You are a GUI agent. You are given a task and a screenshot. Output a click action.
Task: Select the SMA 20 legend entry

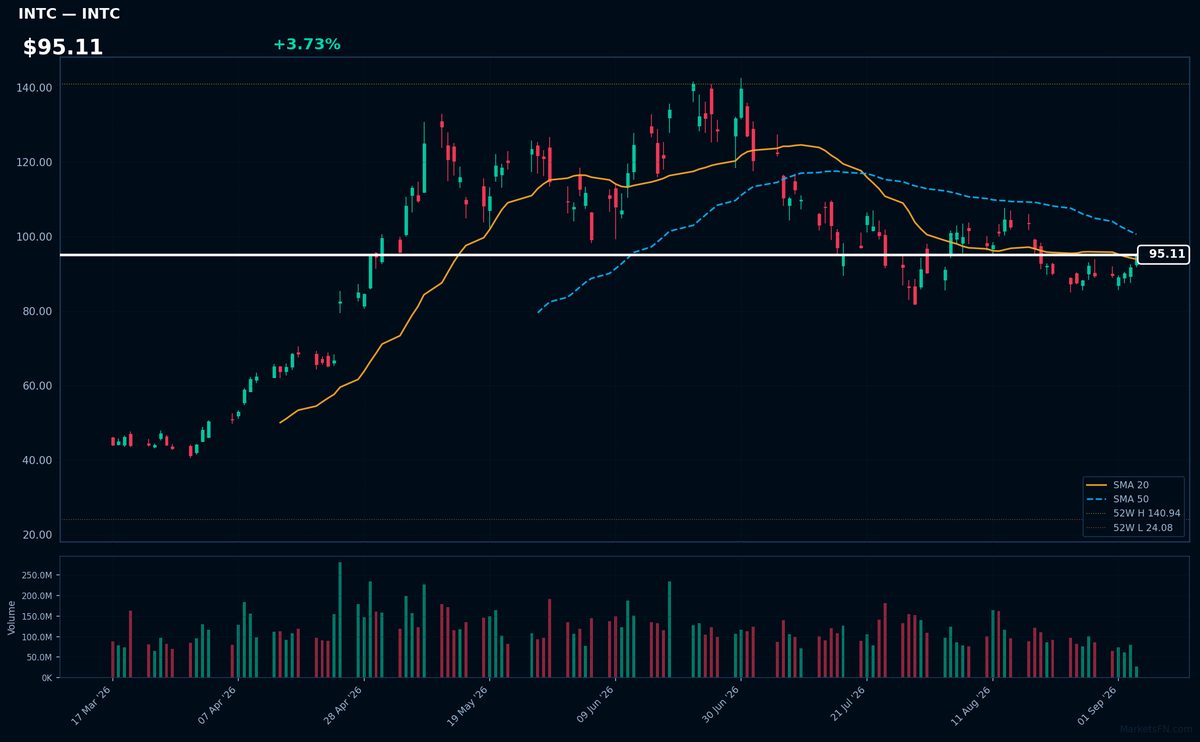click(x=1130, y=484)
